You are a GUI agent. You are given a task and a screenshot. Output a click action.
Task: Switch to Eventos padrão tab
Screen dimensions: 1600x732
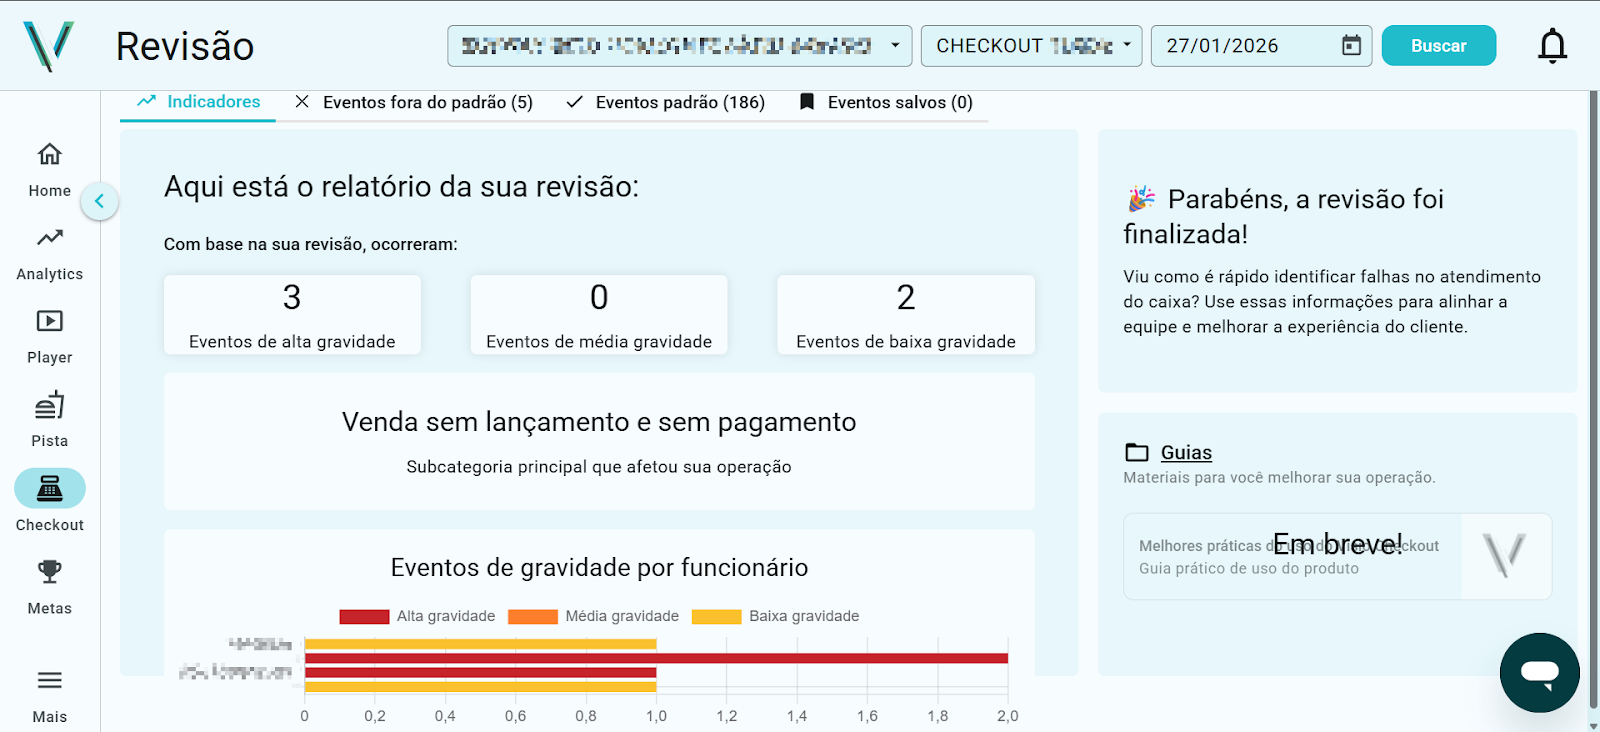666,103
